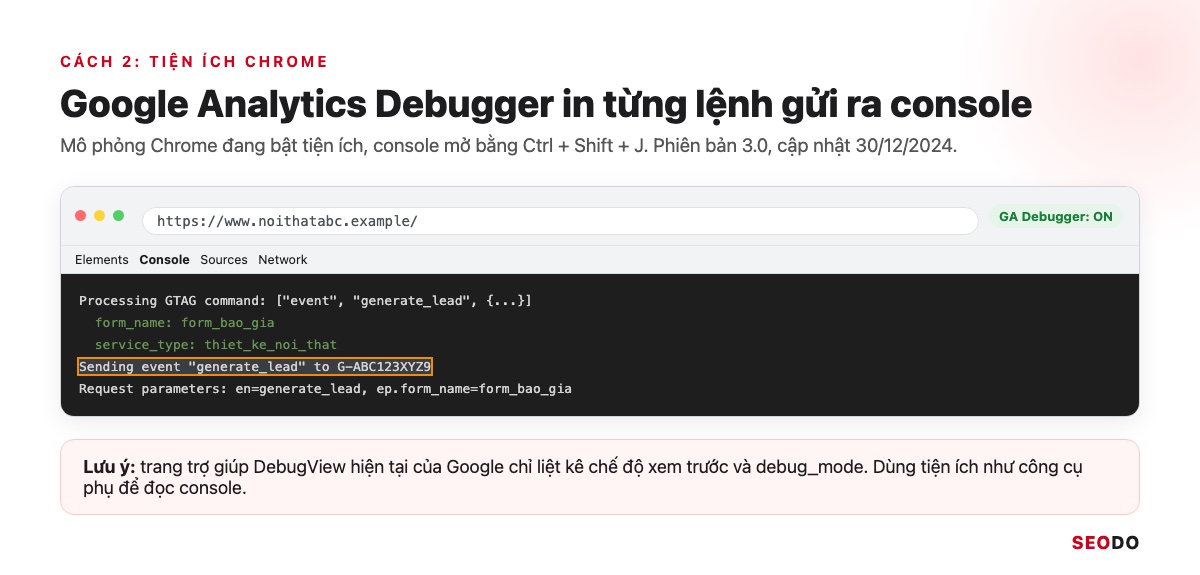
Task: Click the heading CÁCH 2: TIỆN ÍCH CHROME
Action: [194, 62]
